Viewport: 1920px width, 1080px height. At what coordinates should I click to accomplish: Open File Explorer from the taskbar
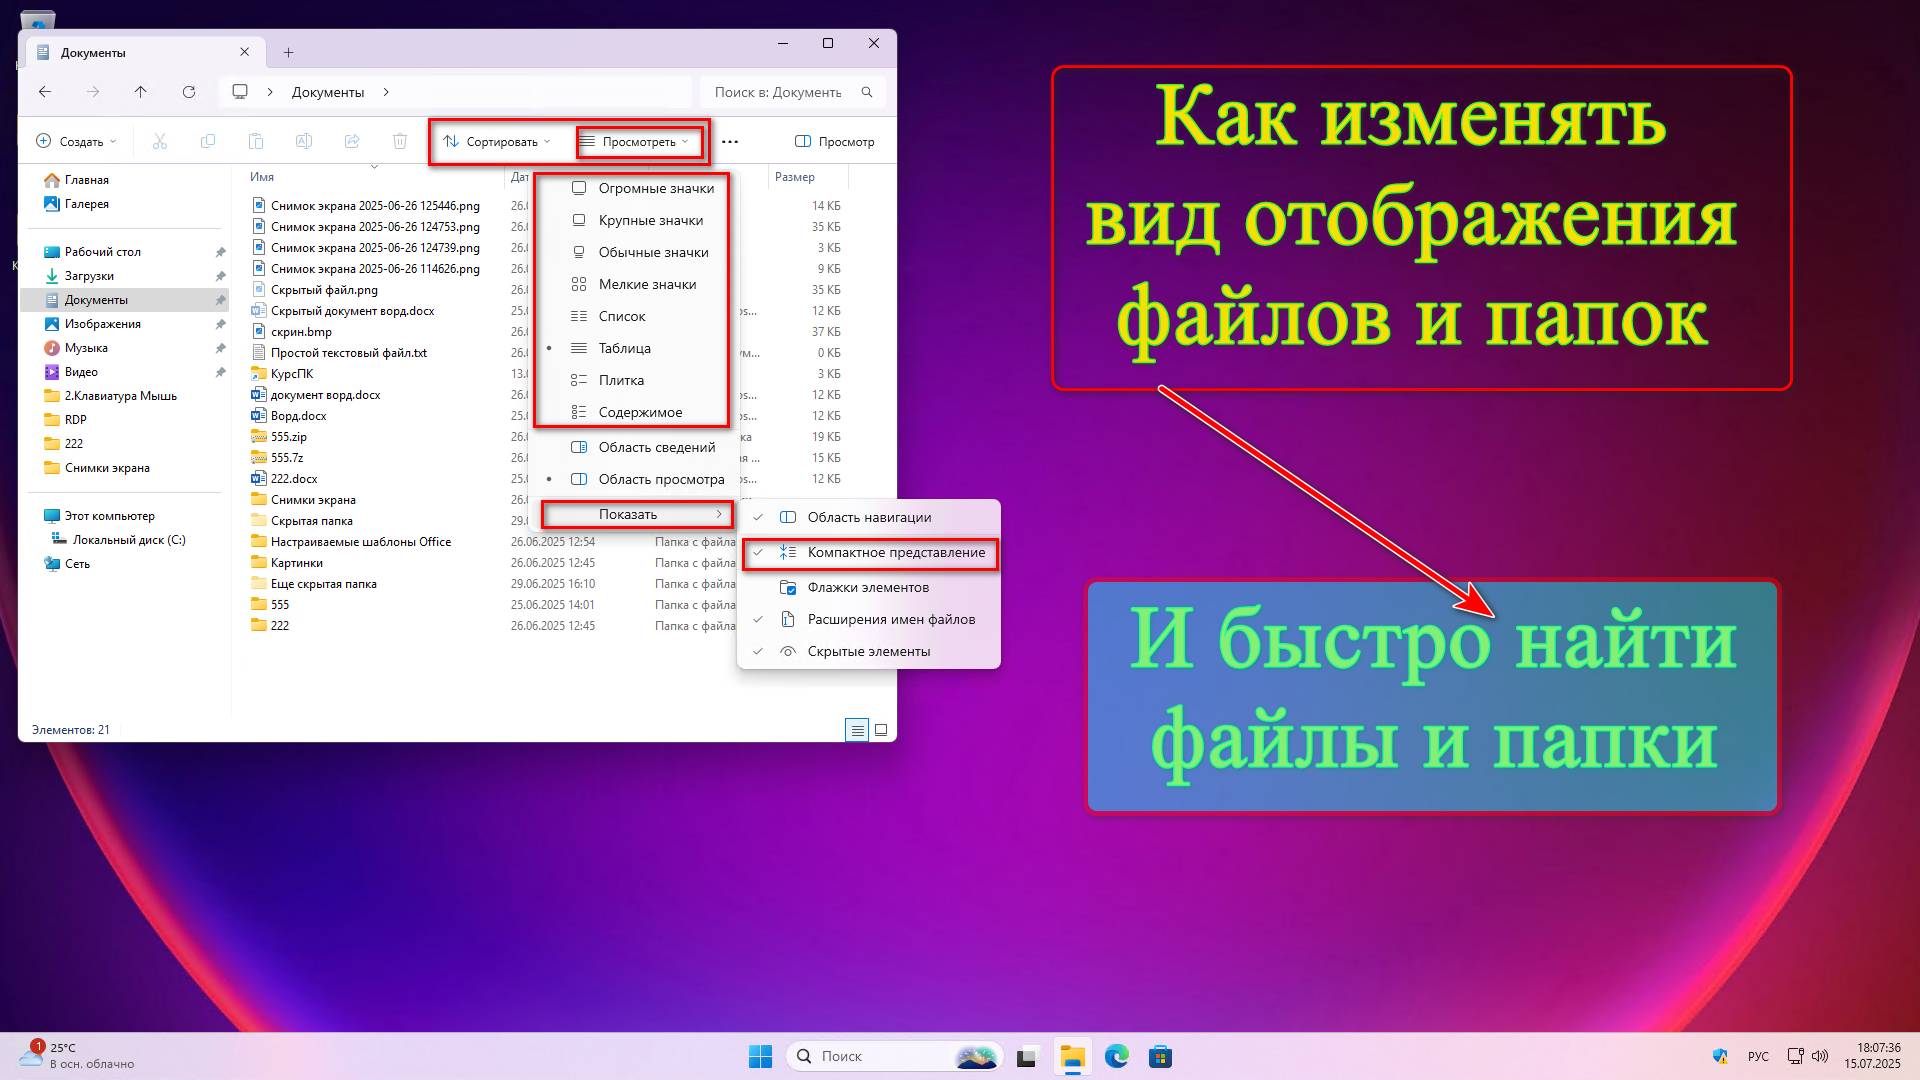coord(1073,1056)
